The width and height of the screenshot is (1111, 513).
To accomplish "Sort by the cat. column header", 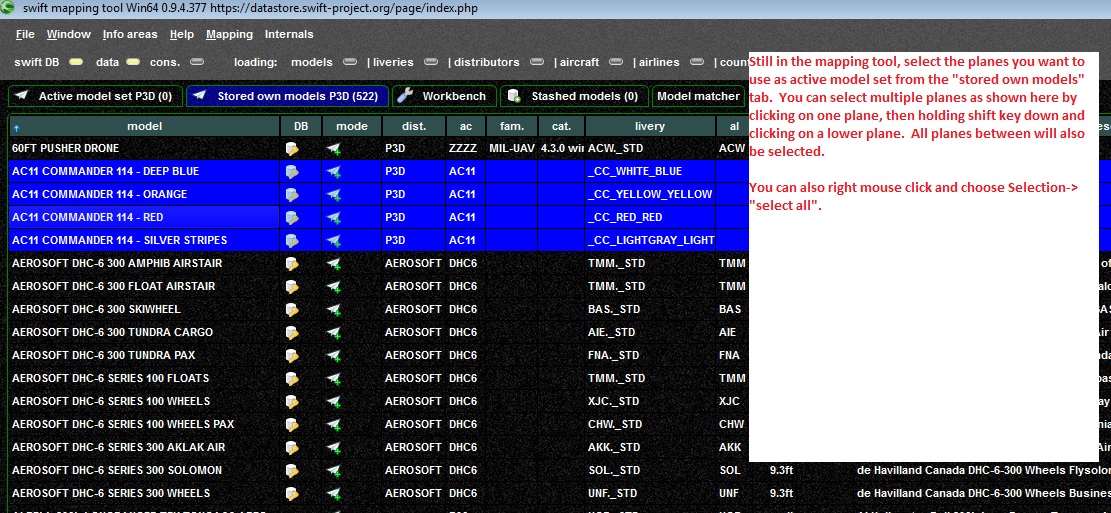I will (561, 126).
